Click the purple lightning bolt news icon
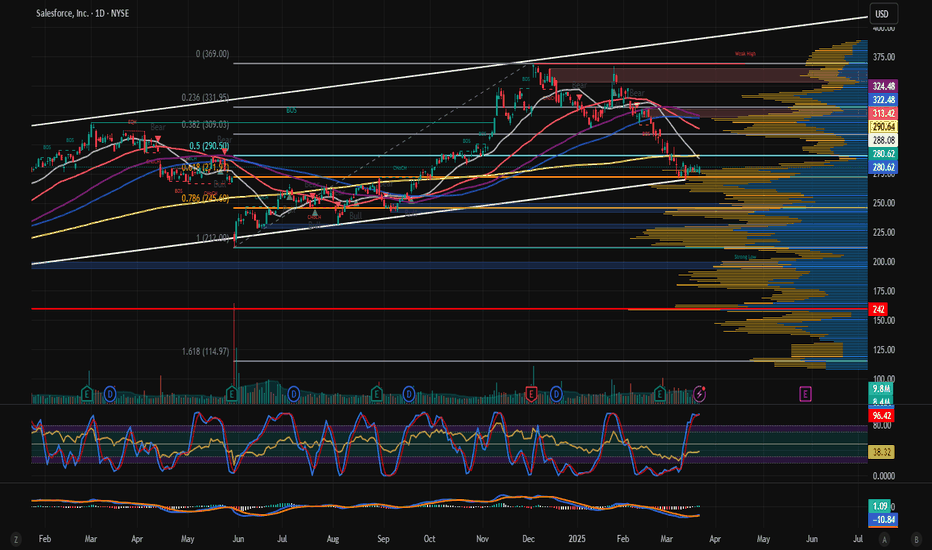Screen dimensions: 932x550 click(700, 393)
